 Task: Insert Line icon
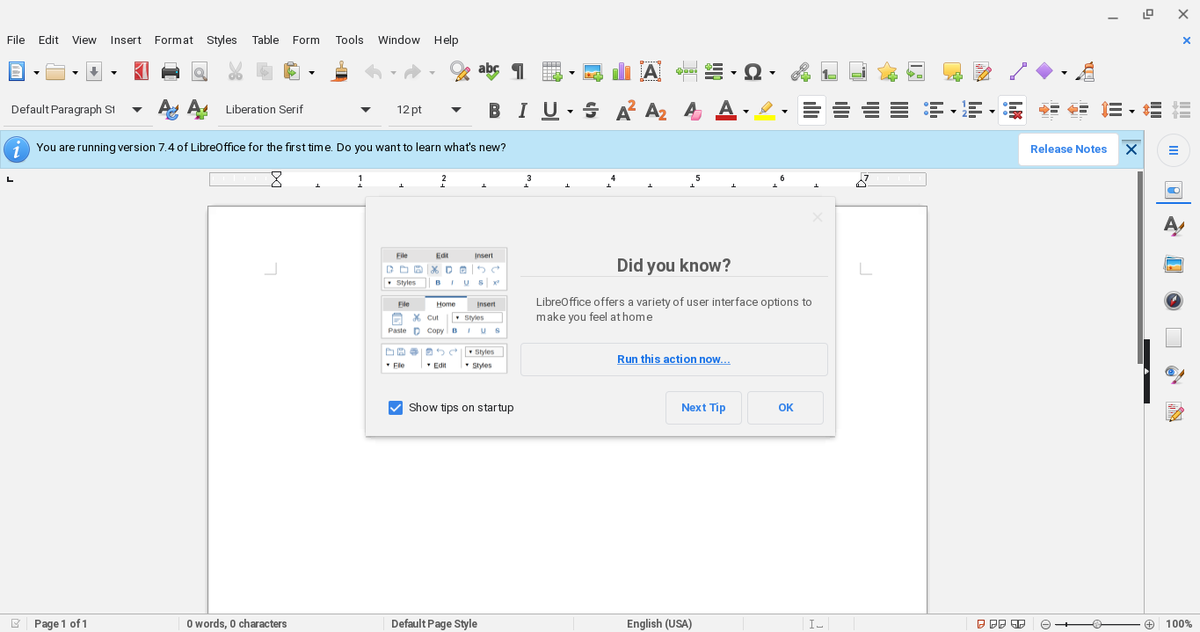1018,71
